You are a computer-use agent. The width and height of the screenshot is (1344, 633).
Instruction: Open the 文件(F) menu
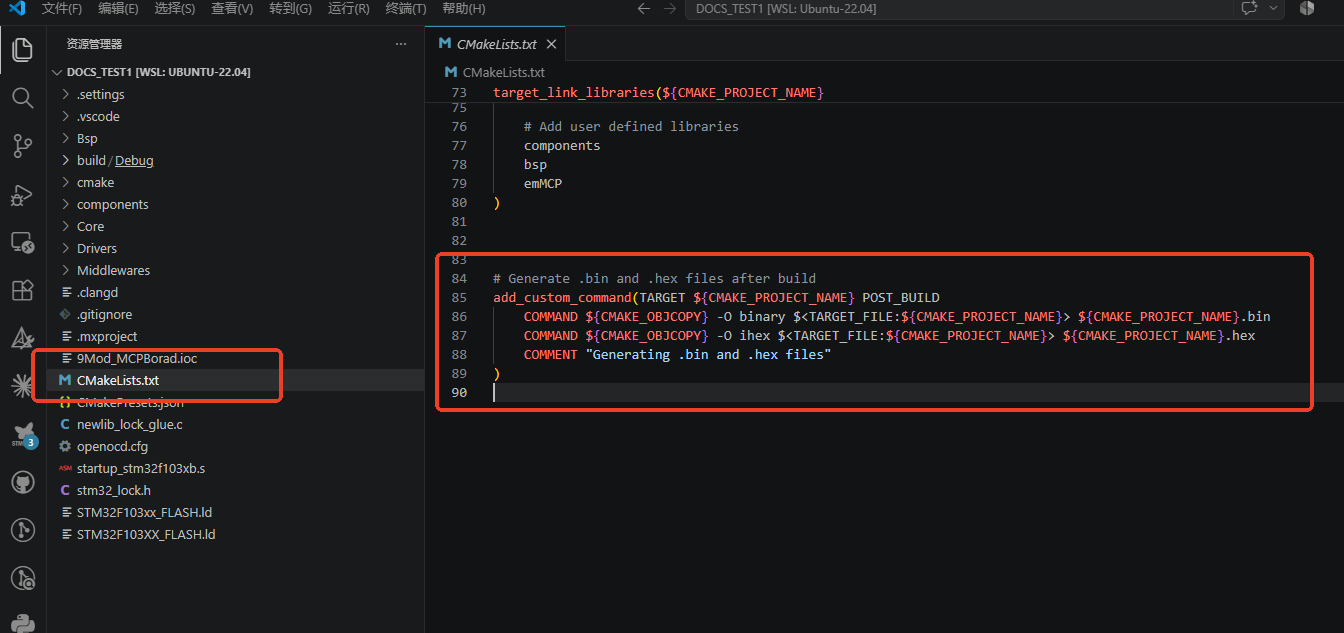pos(62,9)
